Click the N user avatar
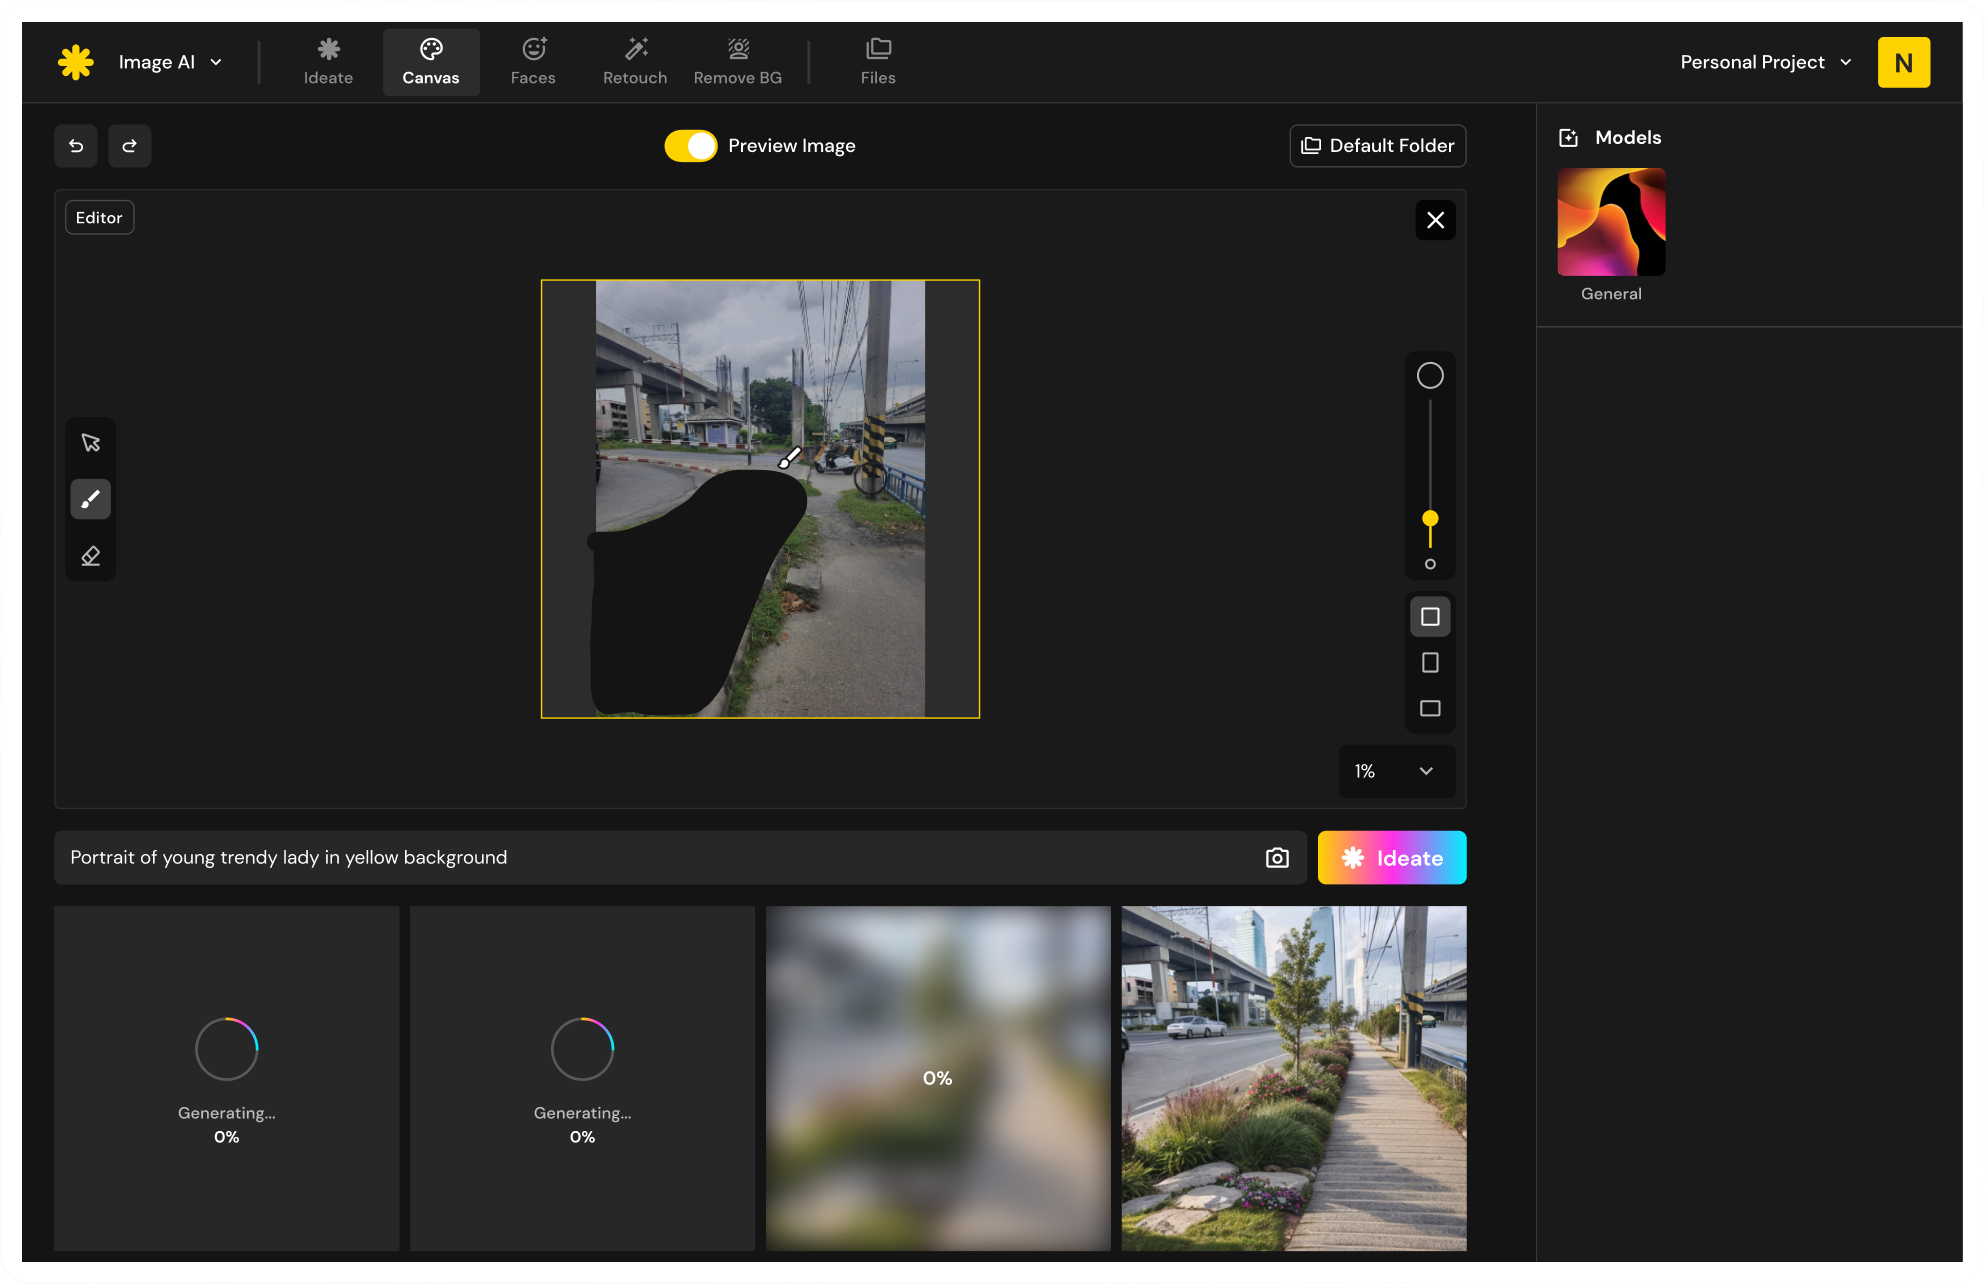The image size is (1985, 1284). tap(1903, 62)
